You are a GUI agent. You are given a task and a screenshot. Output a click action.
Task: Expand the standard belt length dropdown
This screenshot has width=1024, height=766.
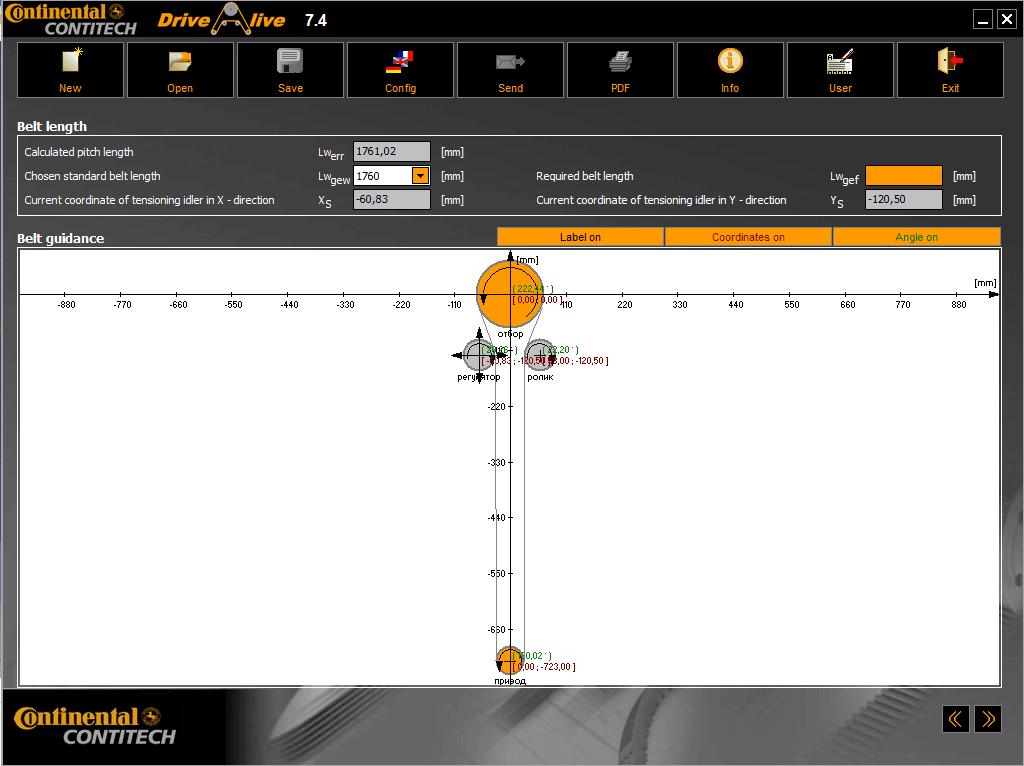point(421,176)
